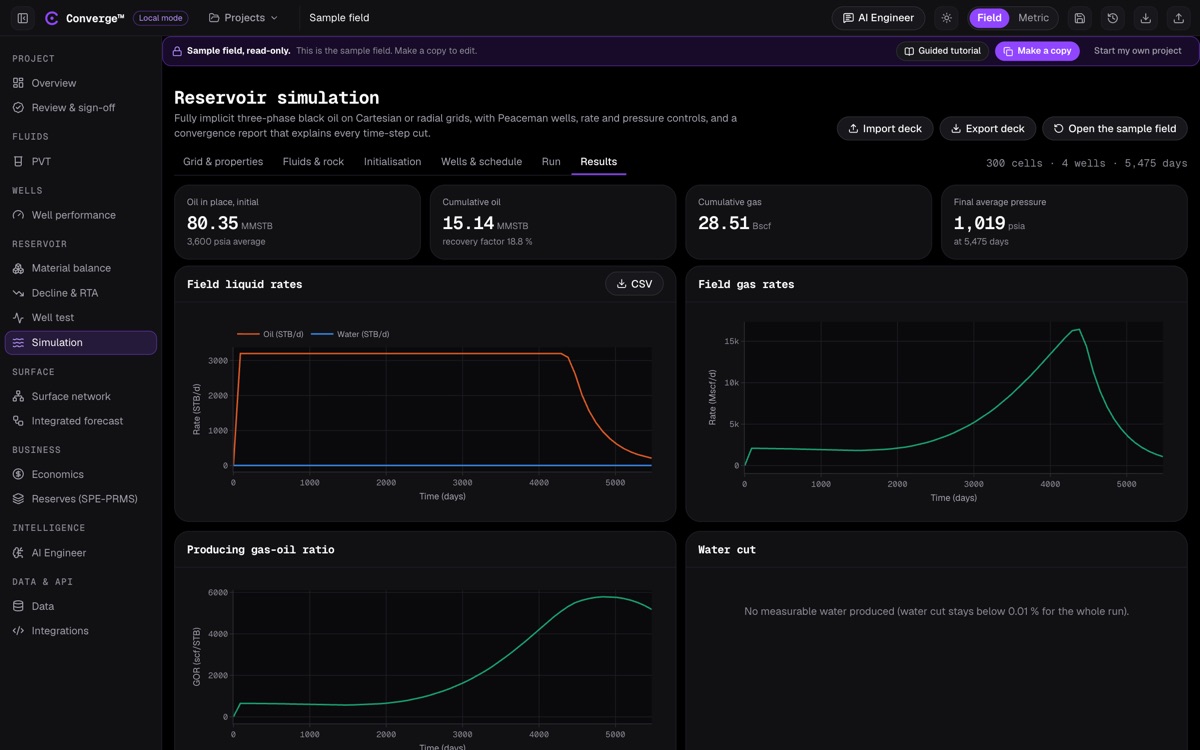Open the Fluids & rock tab
Image resolution: width=1200 pixels, height=750 pixels.
click(x=313, y=162)
